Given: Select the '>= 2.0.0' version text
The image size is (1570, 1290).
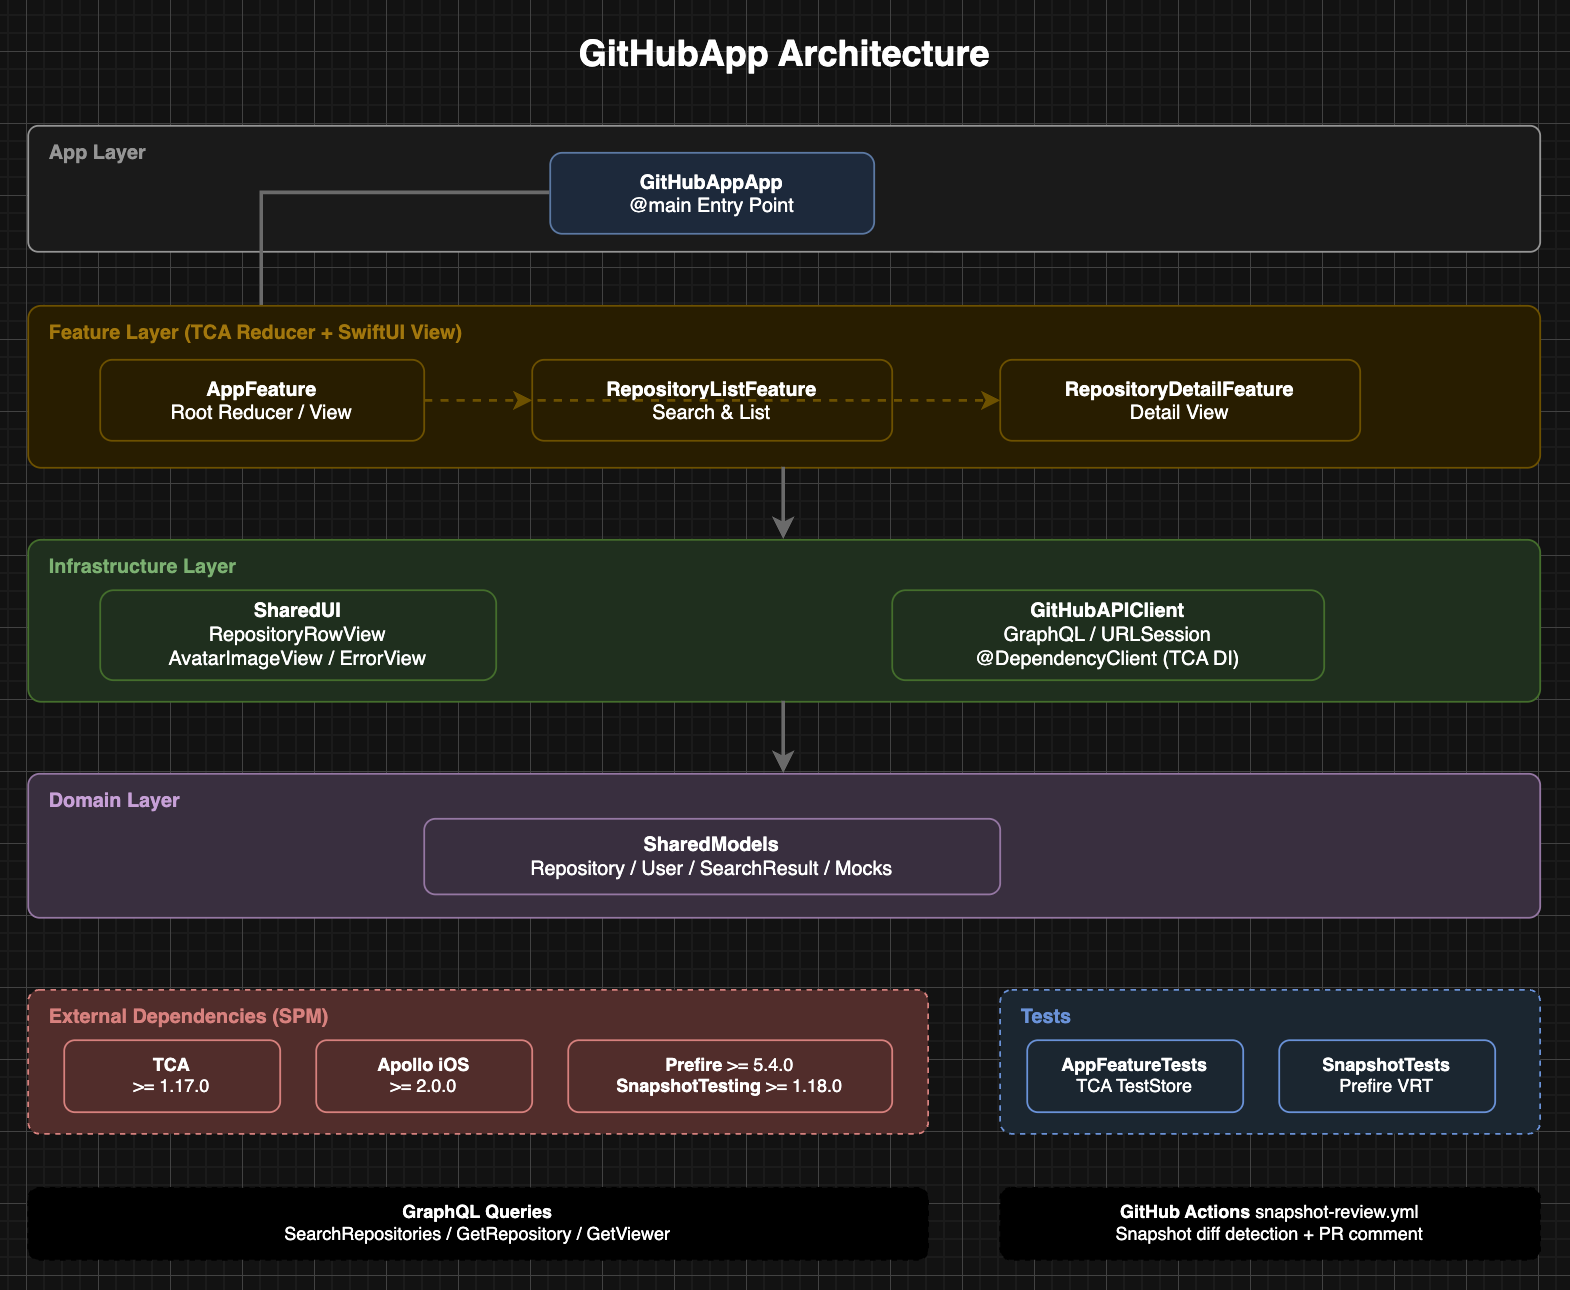Looking at the screenshot, I should 423,1086.
